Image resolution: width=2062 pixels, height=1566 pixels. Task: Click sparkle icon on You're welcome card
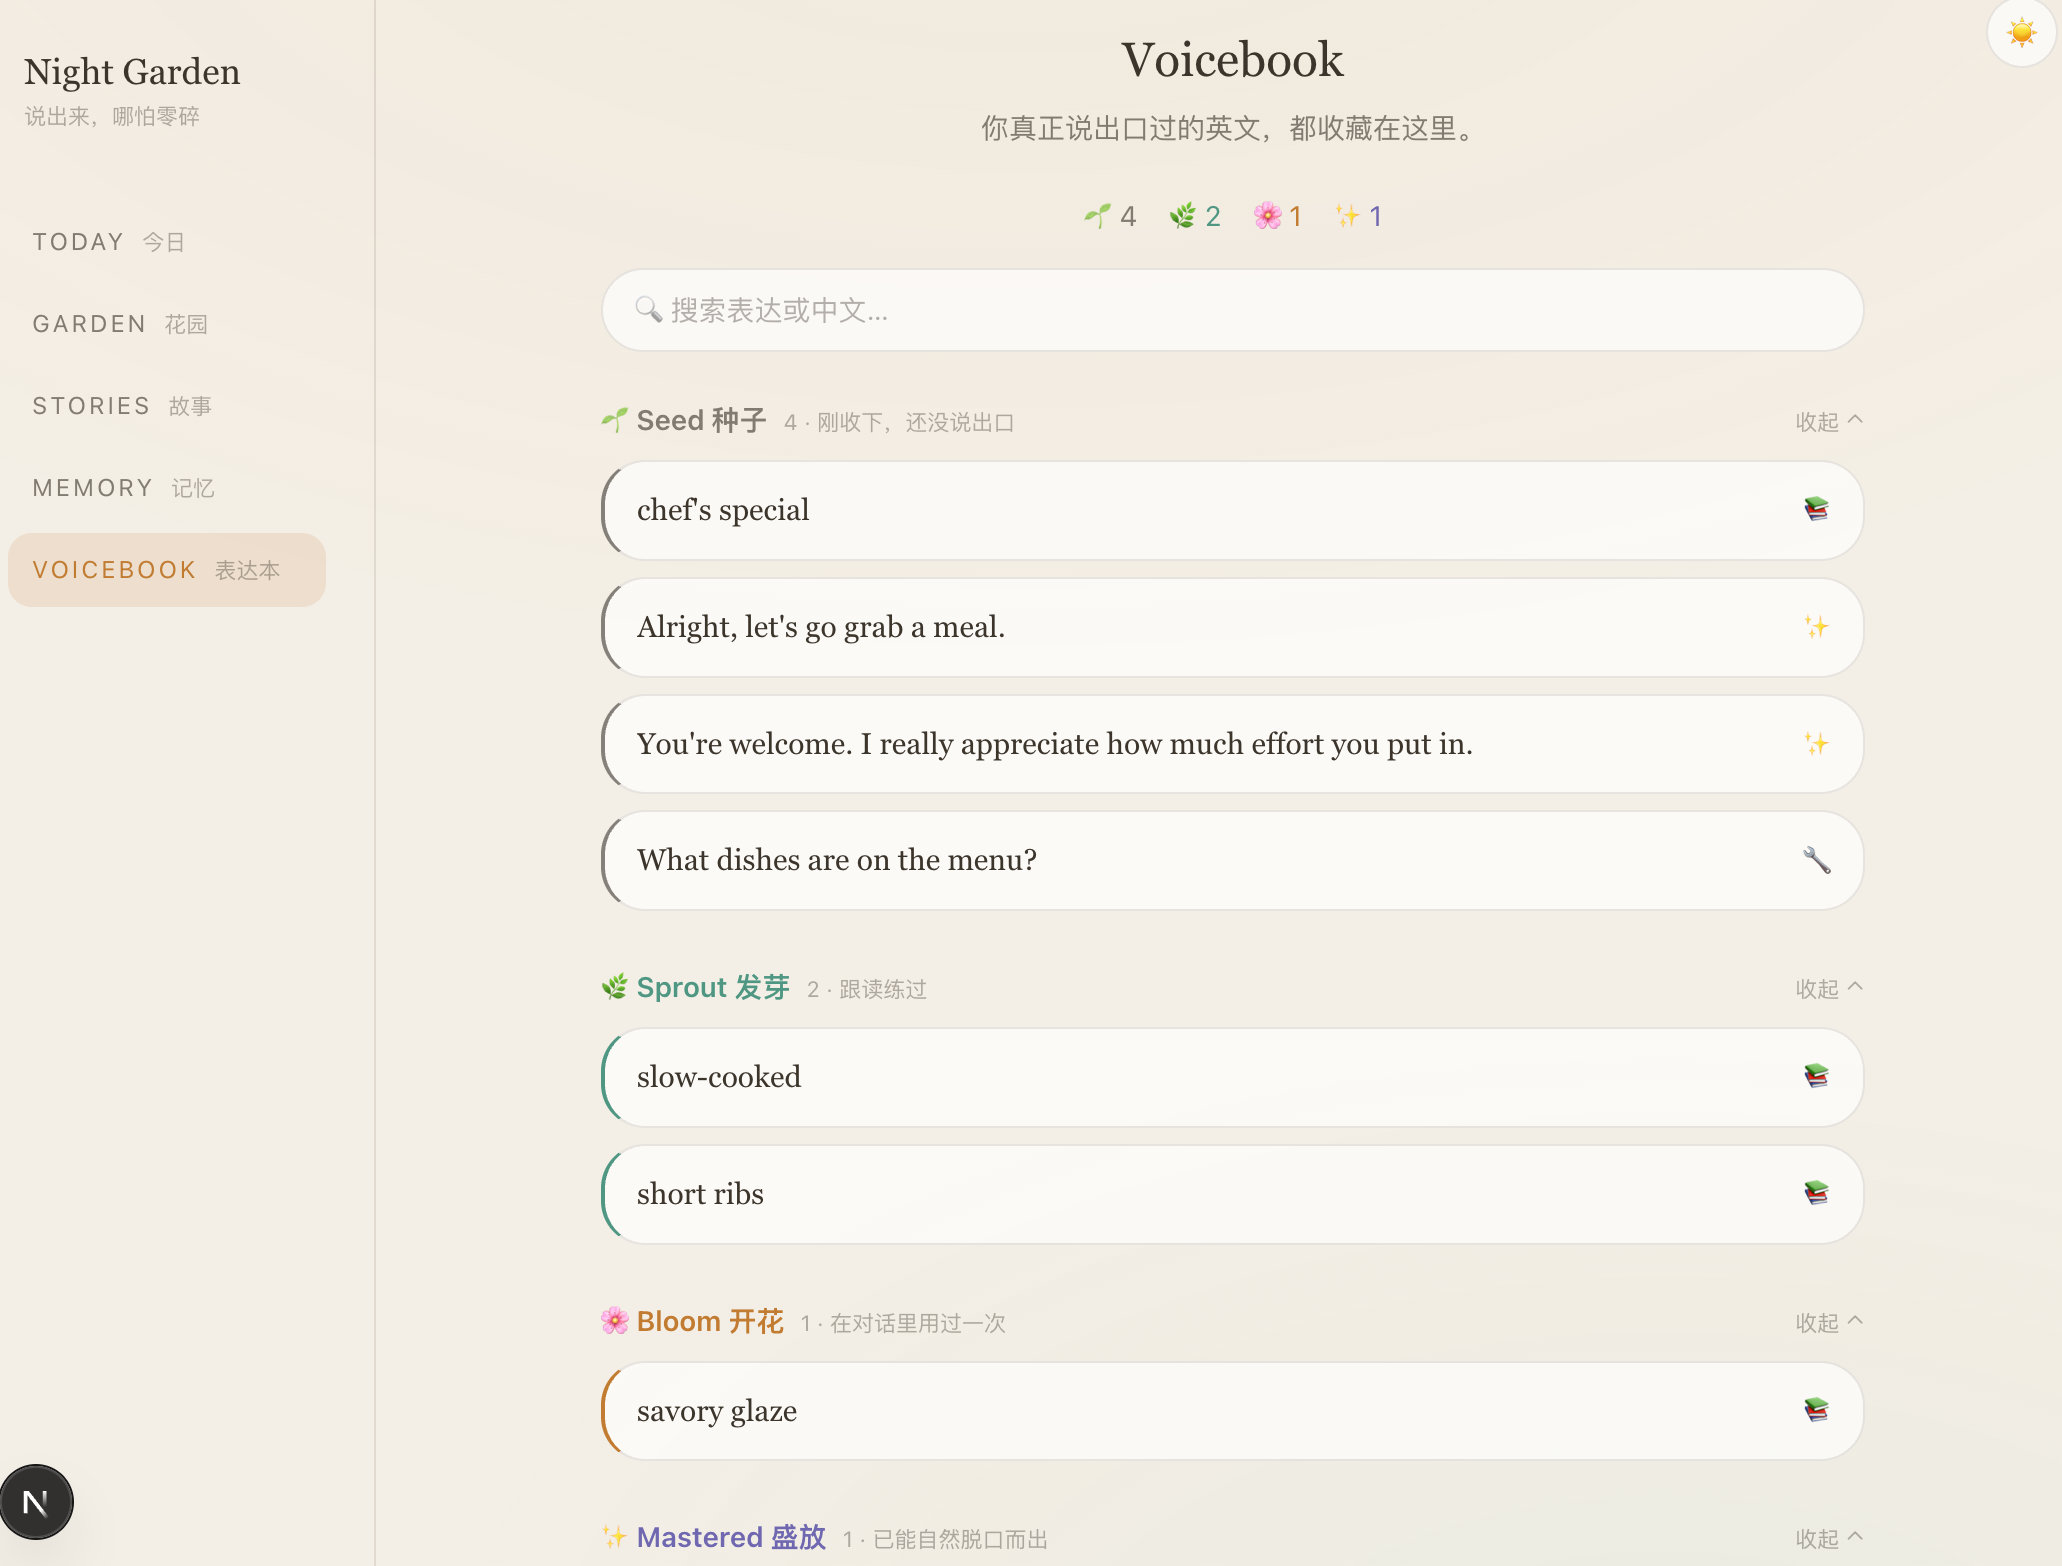[x=1816, y=744]
